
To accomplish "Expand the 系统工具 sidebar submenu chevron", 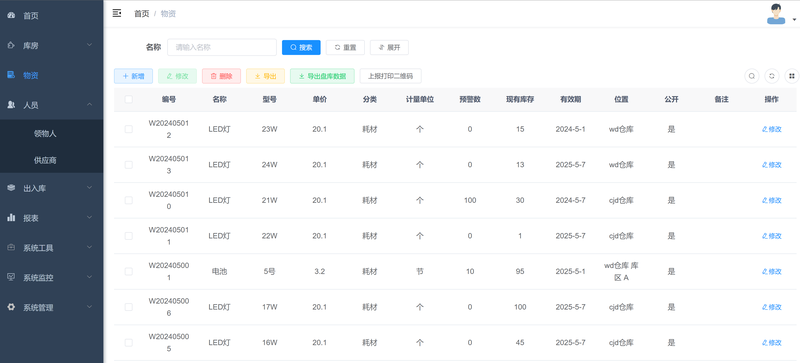I will pos(89,248).
